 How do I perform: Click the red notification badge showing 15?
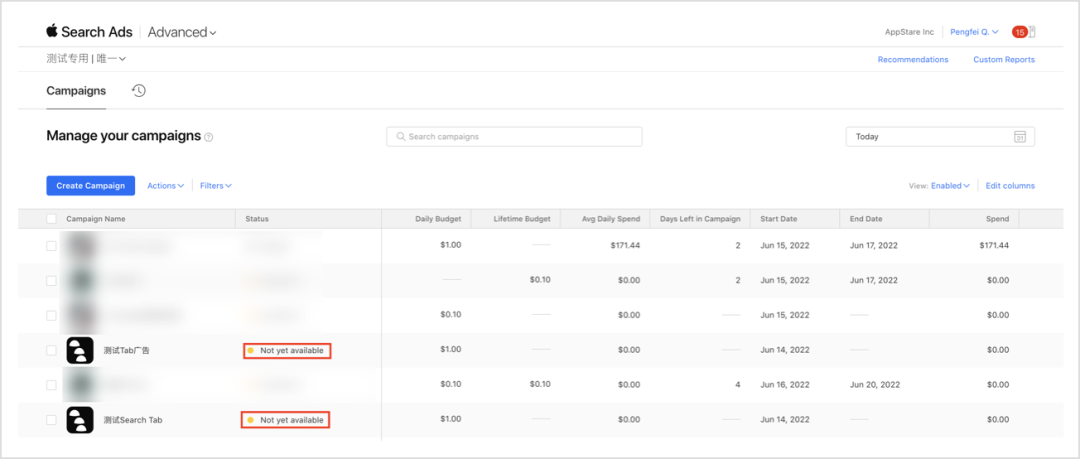click(x=1019, y=32)
